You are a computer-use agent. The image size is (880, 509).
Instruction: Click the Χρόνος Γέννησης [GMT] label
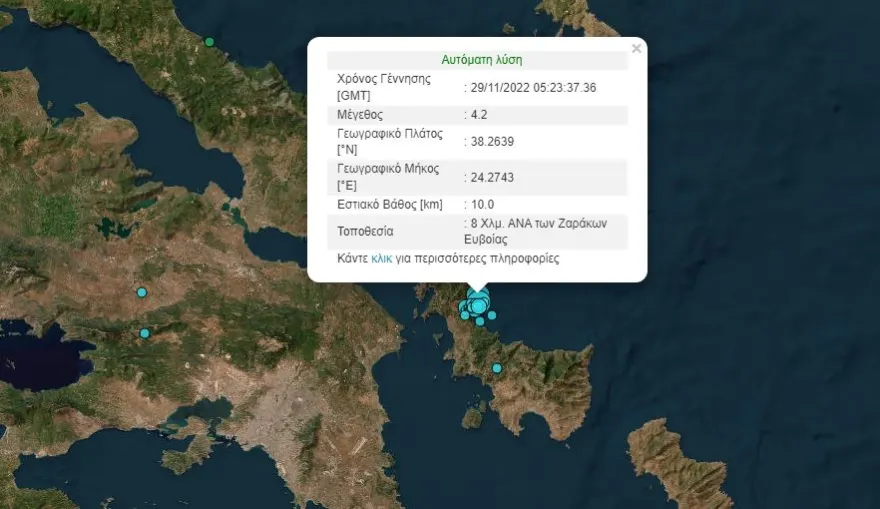384,87
